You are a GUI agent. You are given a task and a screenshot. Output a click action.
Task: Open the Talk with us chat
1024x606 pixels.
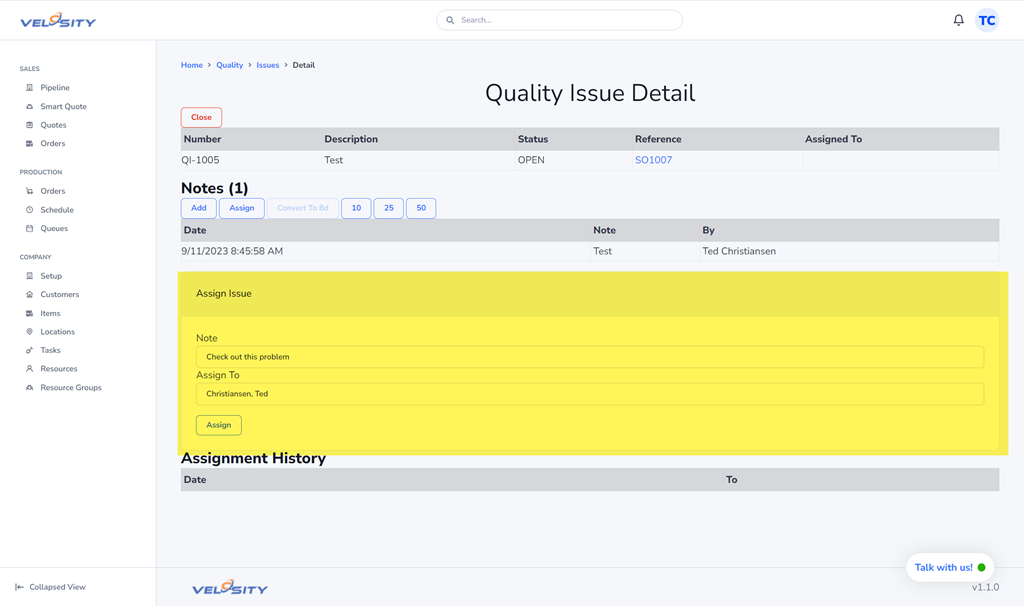950,567
